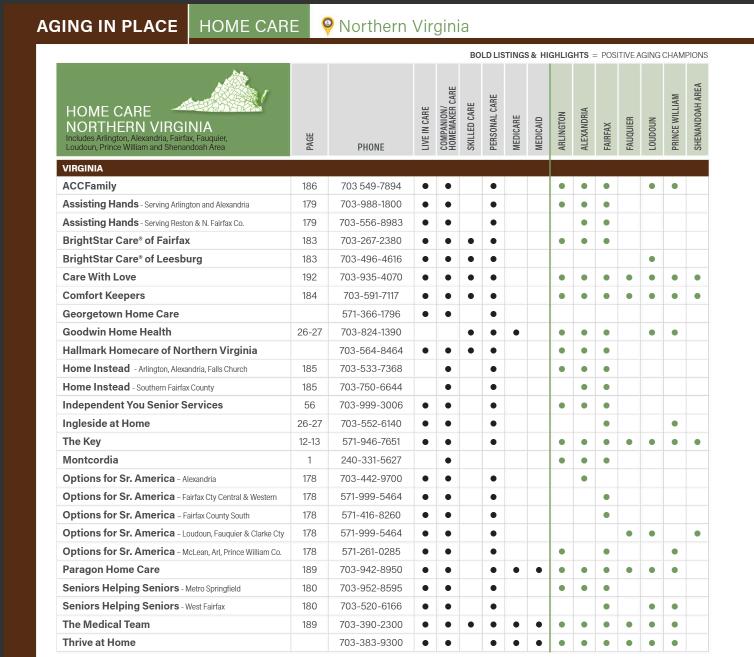The height and width of the screenshot is (657, 754).
Task: Click the Prince William dot for Ingleside at Home
Action: (675, 424)
